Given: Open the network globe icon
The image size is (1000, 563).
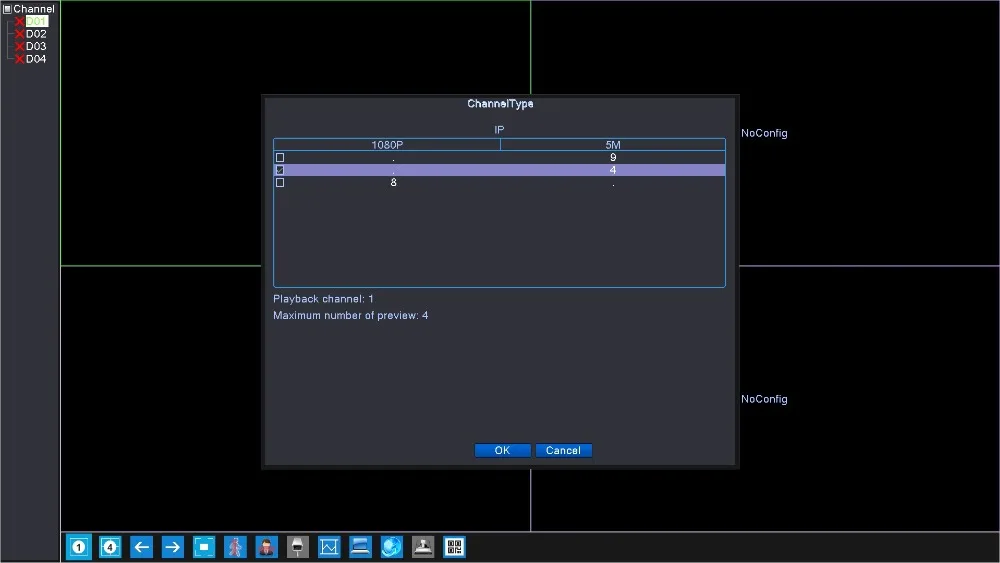Looking at the screenshot, I should click(392, 546).
